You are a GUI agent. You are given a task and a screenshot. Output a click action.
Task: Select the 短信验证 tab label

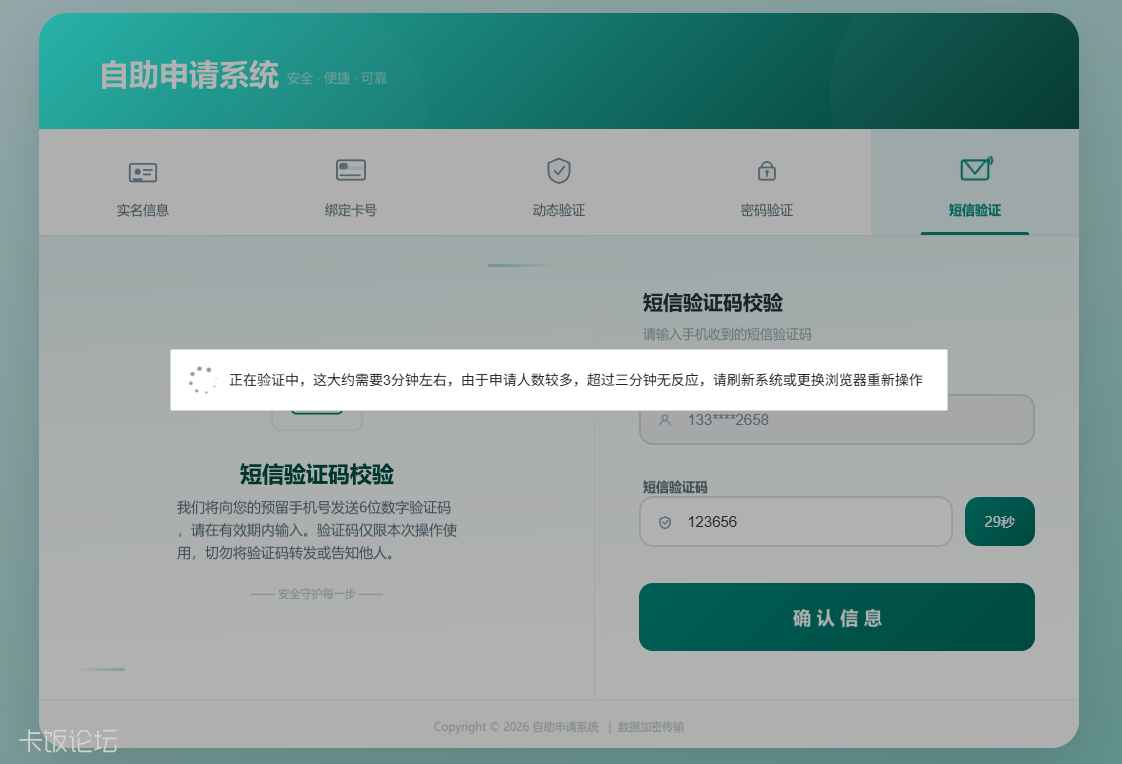pyautogui.click(x=975, y=210)
